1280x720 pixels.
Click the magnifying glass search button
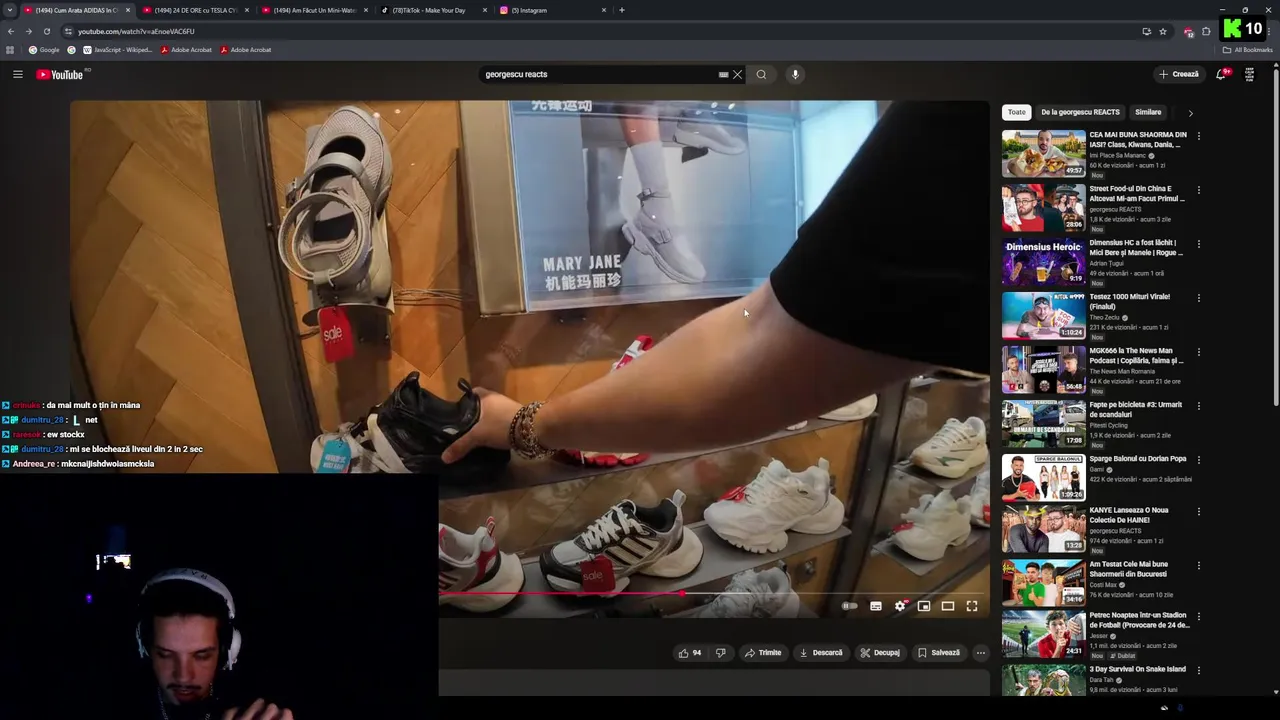pos(761,74)
